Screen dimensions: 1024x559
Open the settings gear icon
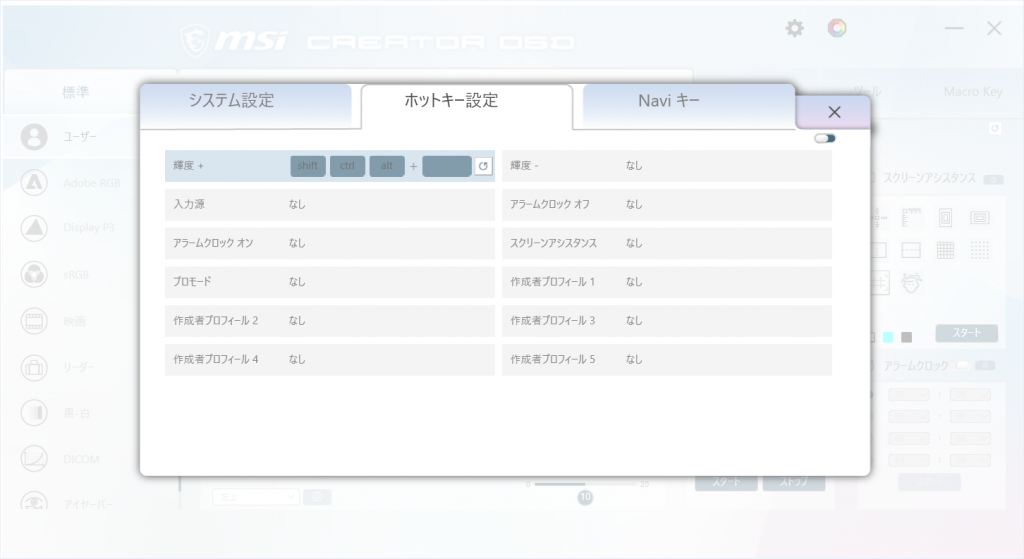[794, 28]
